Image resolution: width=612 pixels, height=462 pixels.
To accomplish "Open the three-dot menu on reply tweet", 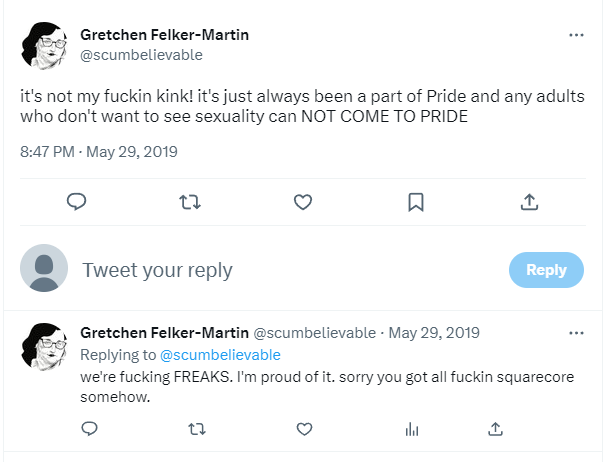I will tap(576, 333).
